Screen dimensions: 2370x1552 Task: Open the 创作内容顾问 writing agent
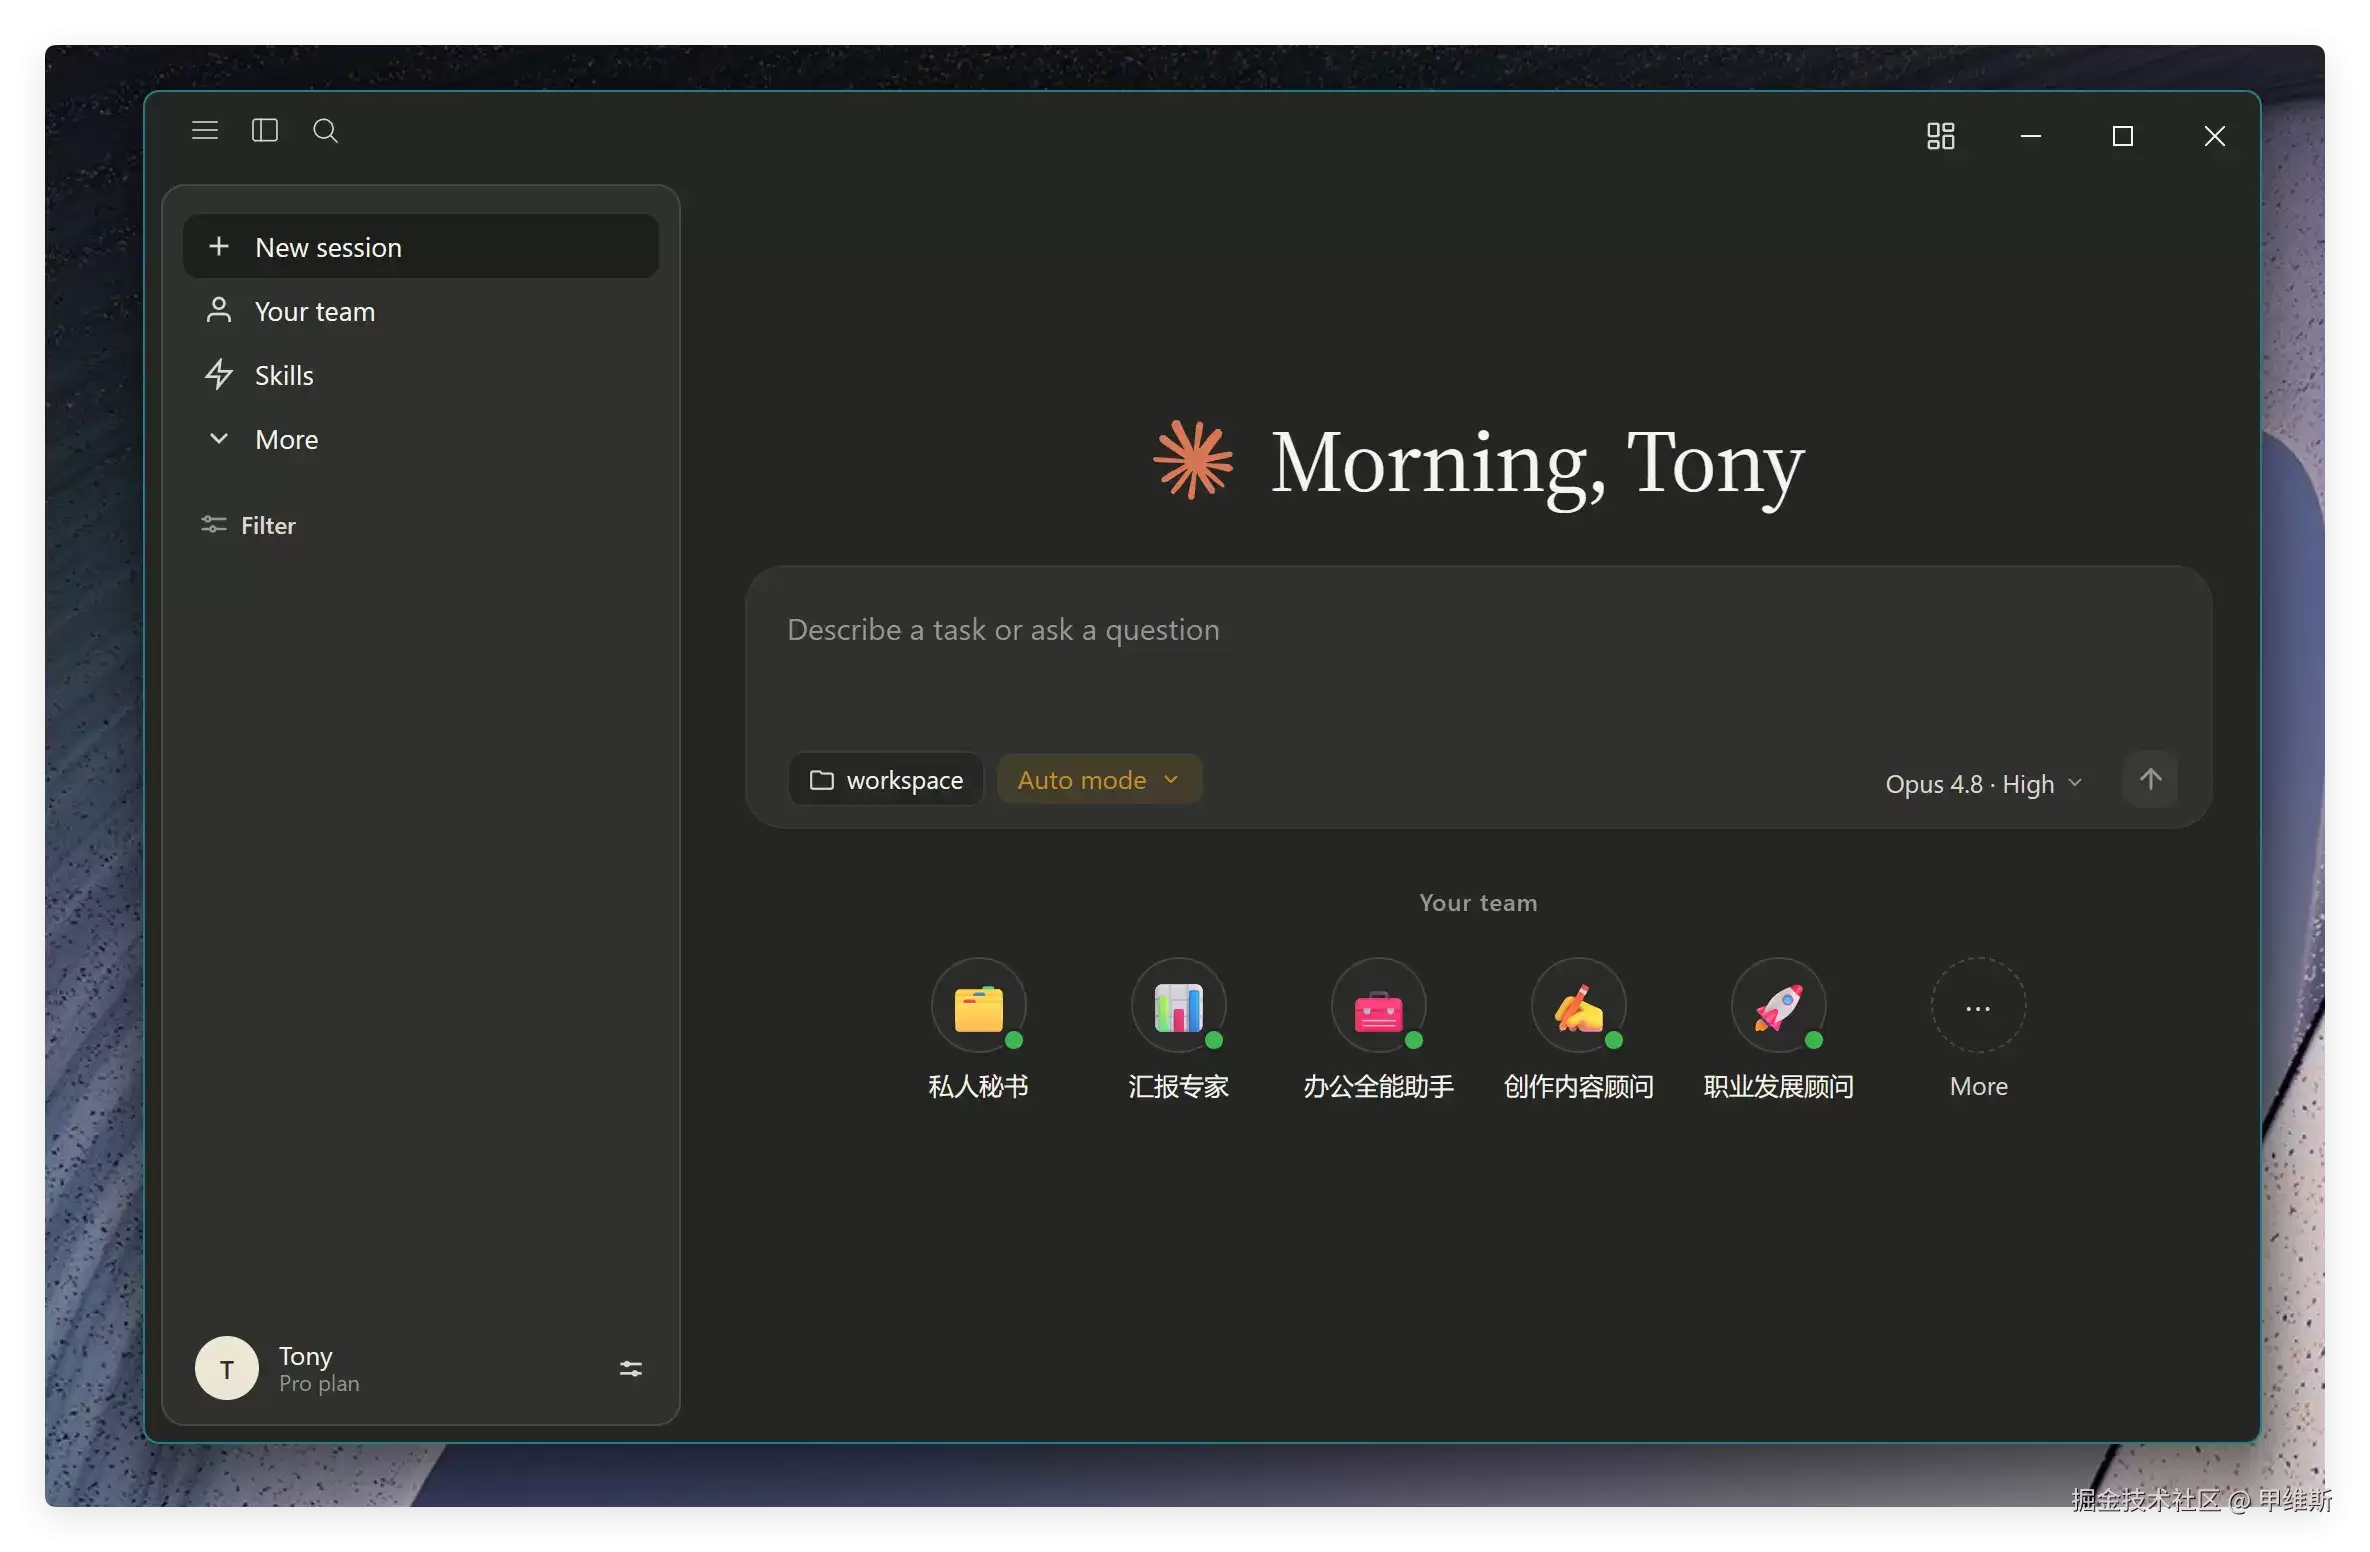(x=1579, y=1006)
